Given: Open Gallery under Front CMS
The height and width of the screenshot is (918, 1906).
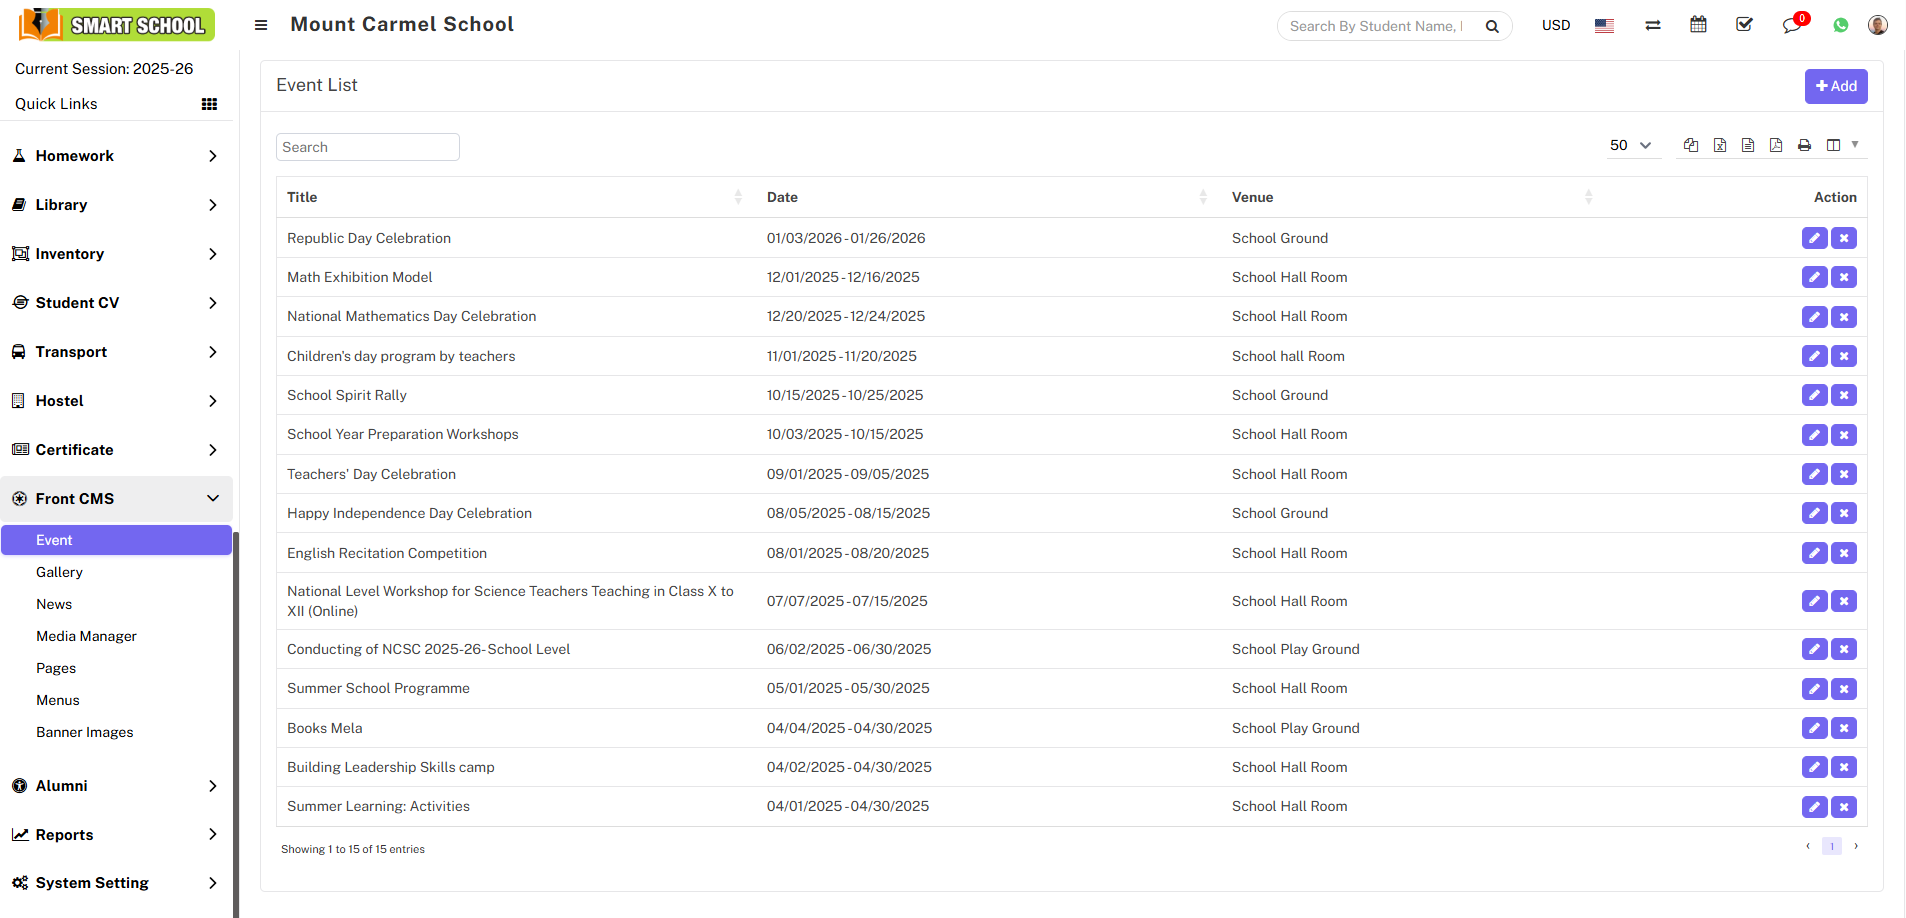Looking at the screenshot, I should [59, 572].
